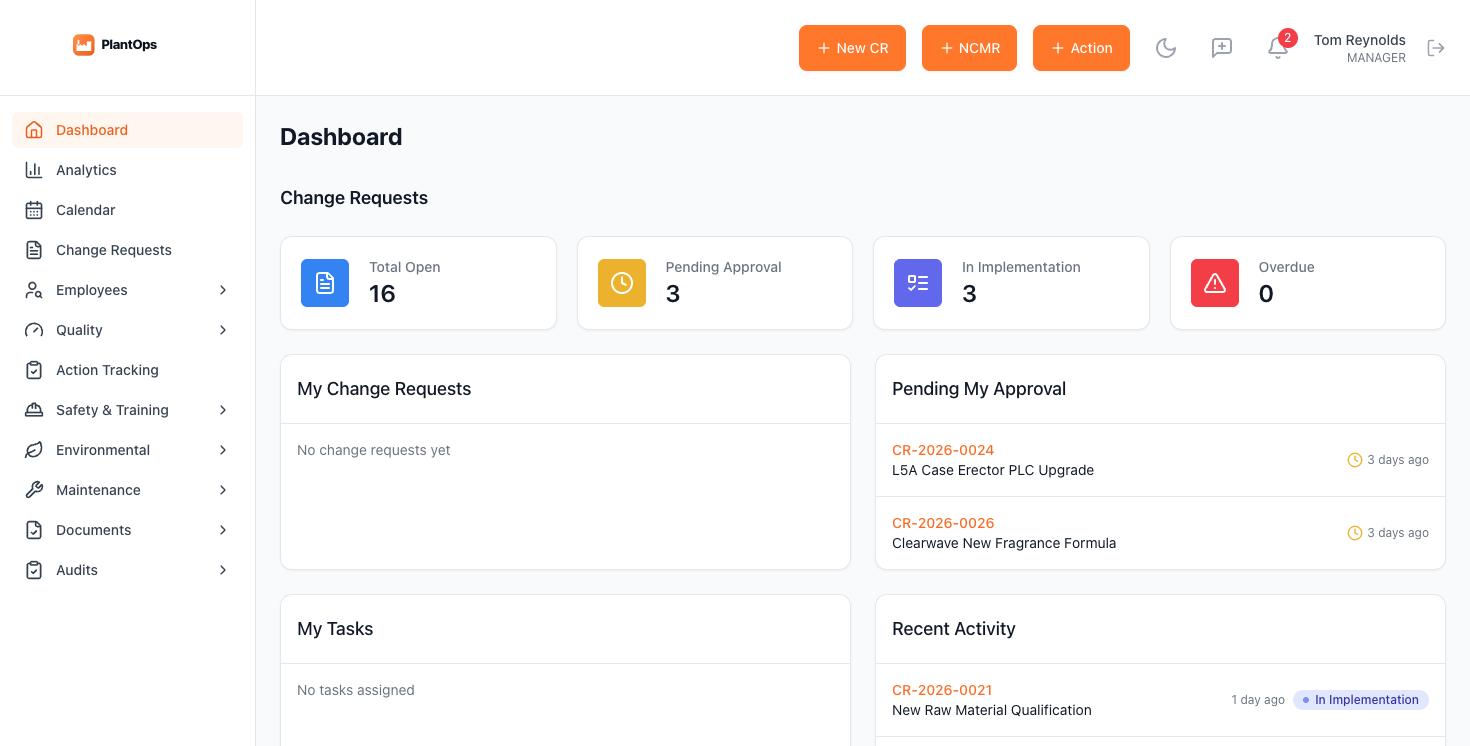Screen dimensions: 1470x746
Task: Open the notifications bell icon
Action: (x=1277, y=48)
